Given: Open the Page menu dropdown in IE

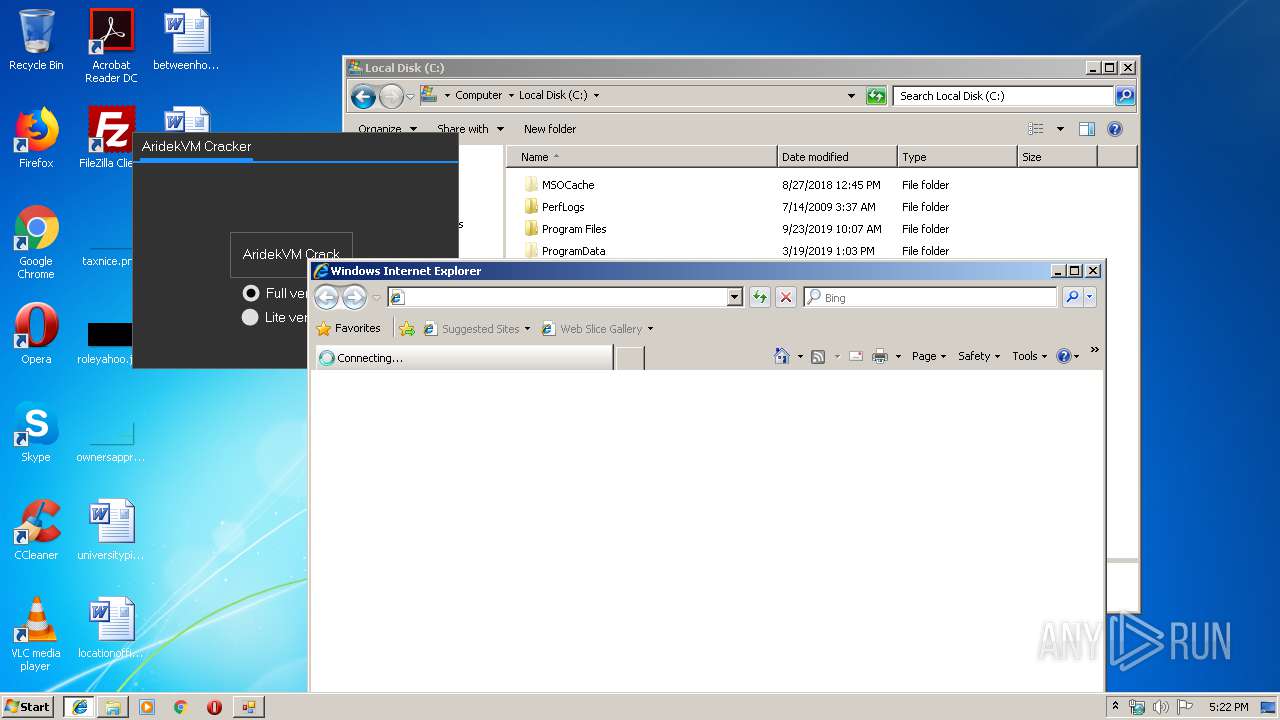Looking at the screenshot, I should [x=928, y=356].
